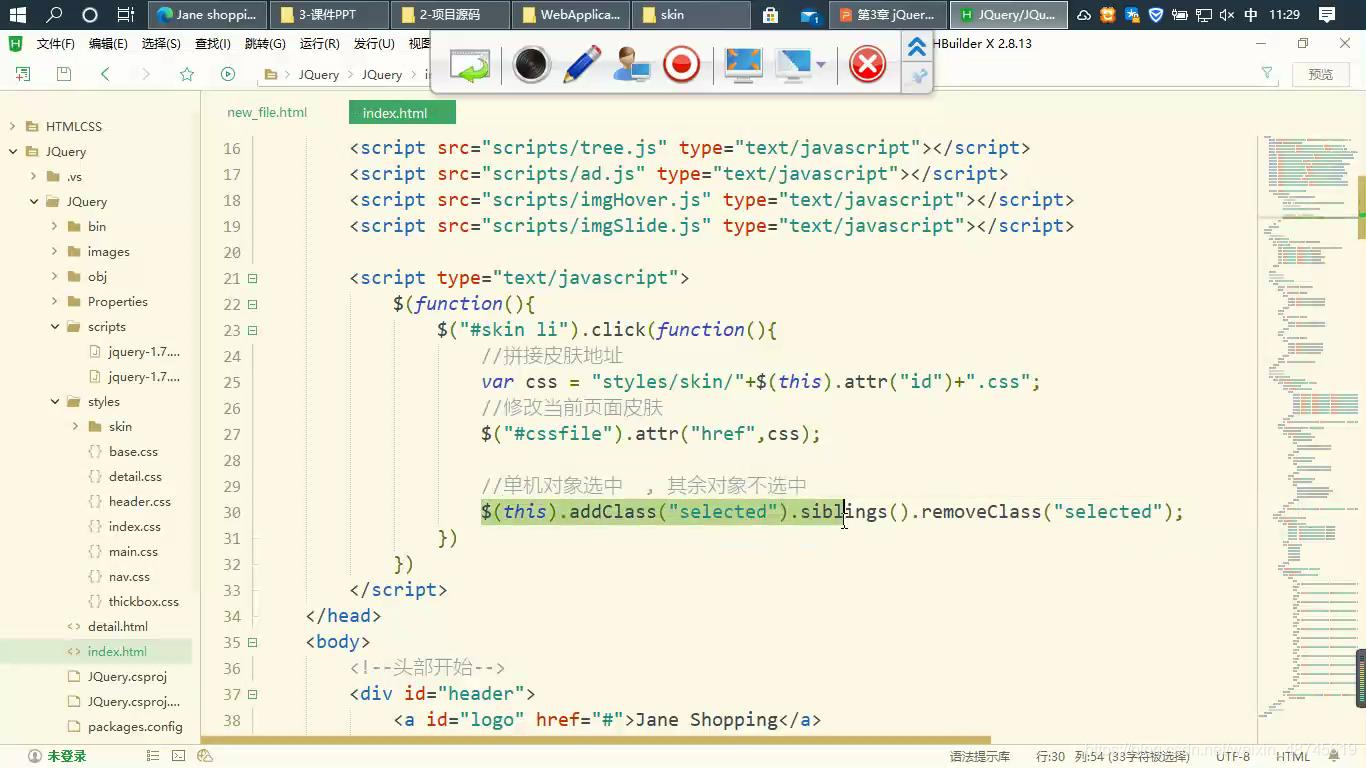Open detail.css in file tree
Screen dimensions: 1366x768
tap(135, 477)
